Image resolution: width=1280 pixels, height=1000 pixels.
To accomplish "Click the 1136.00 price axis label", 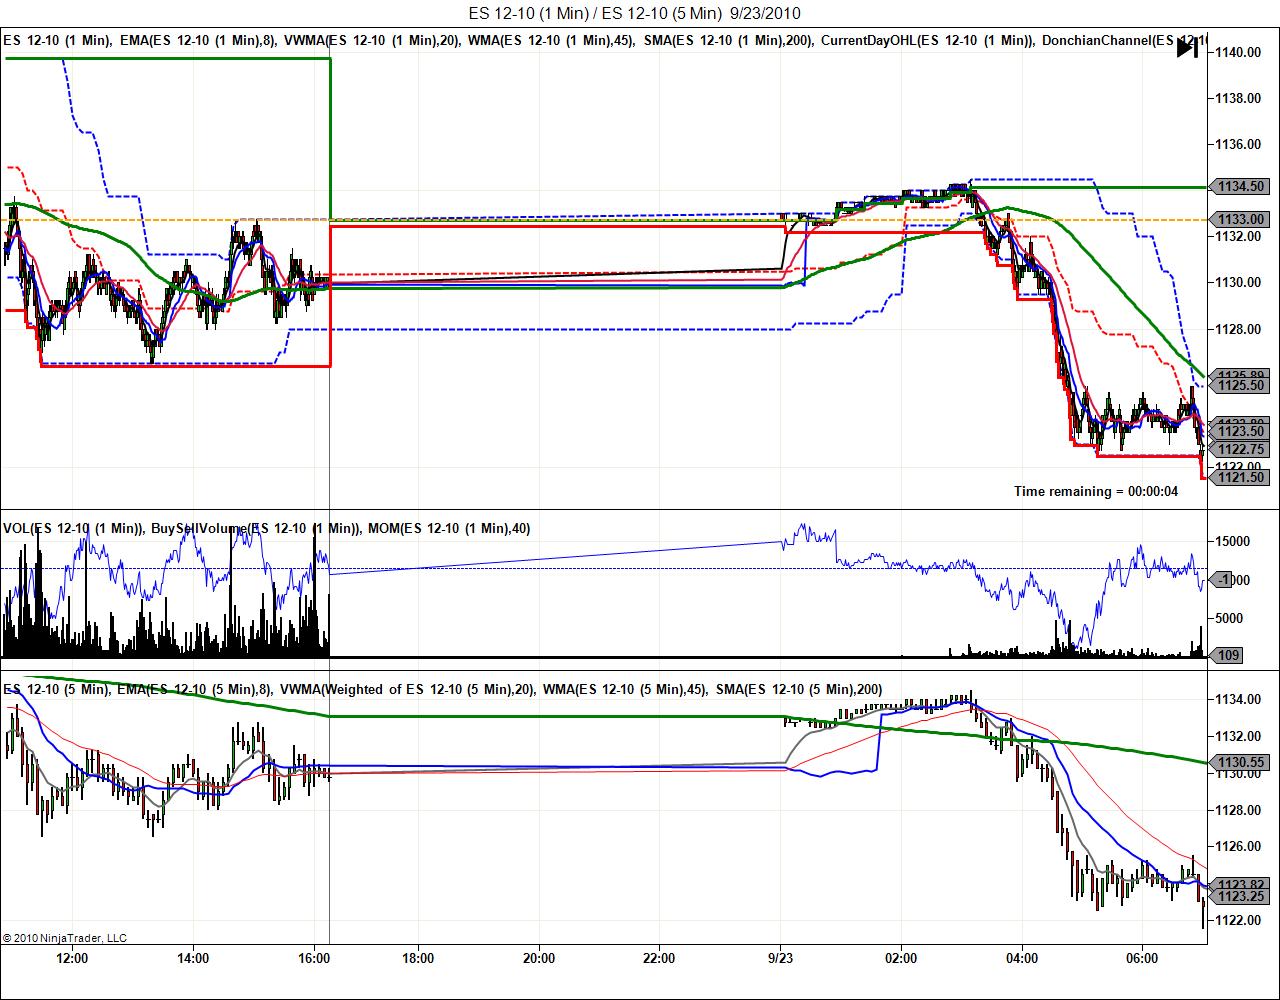I will (1237, 144).
